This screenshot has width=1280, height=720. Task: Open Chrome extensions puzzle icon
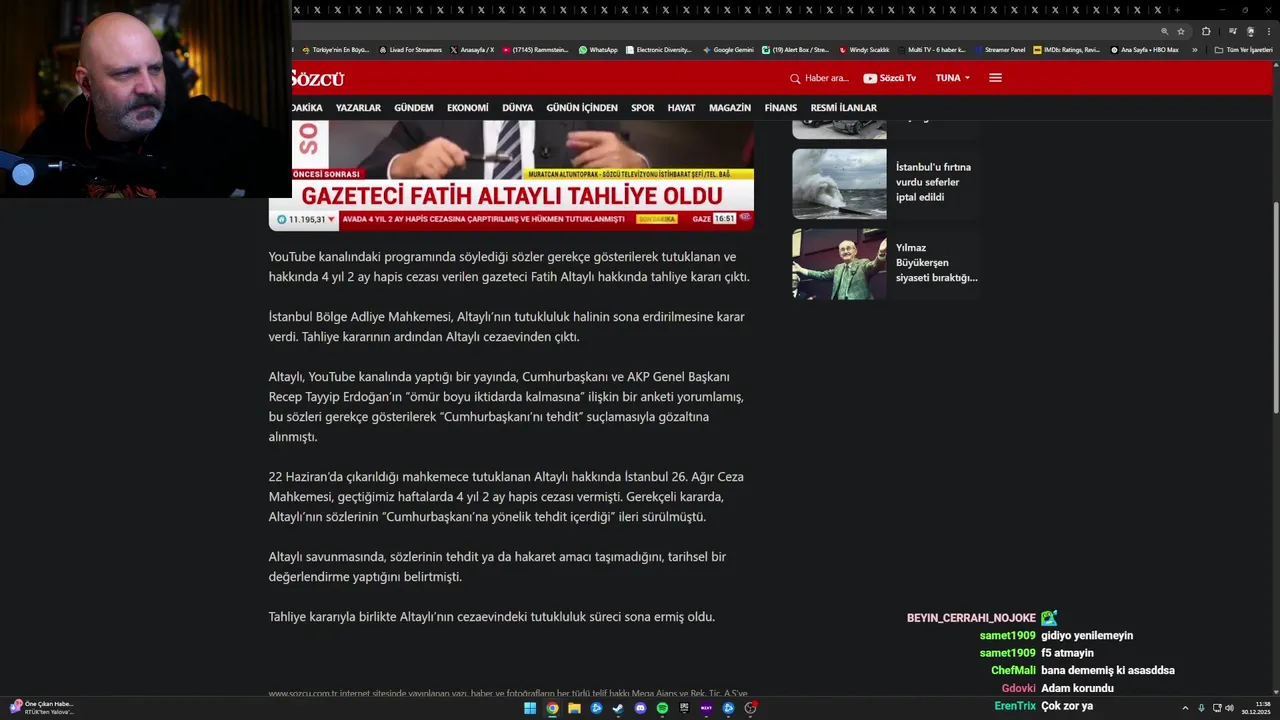point(1206,31)
